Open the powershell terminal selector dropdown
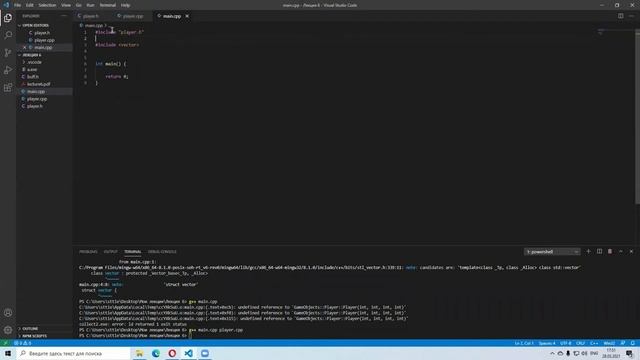This screenshot has width=640, height=360. 552,252
